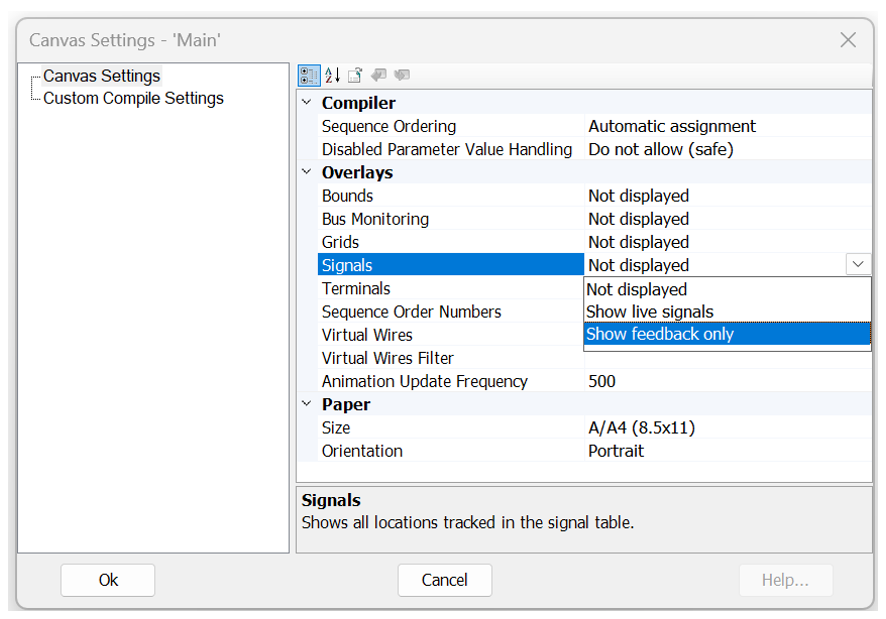
Task: Click the property pages icon in toolbar
Action: point(355,76)
